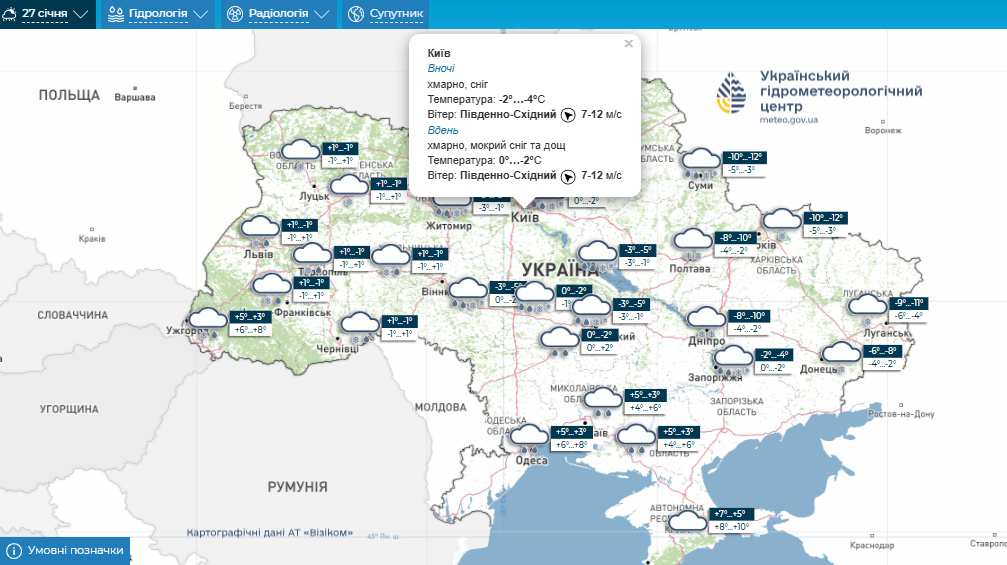Click the Luhansk weather cloud icon

[x=867, y=306]
